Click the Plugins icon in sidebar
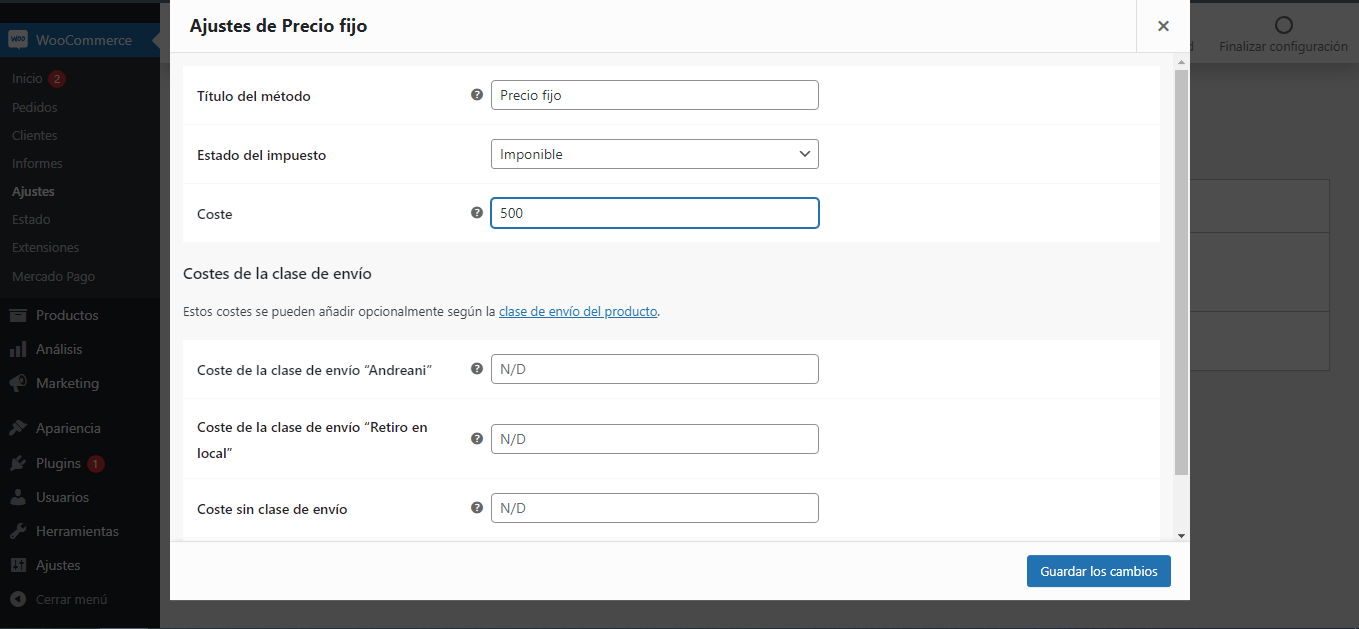The width and height of the screenshot is (1359, 629). tap(18, 463)
